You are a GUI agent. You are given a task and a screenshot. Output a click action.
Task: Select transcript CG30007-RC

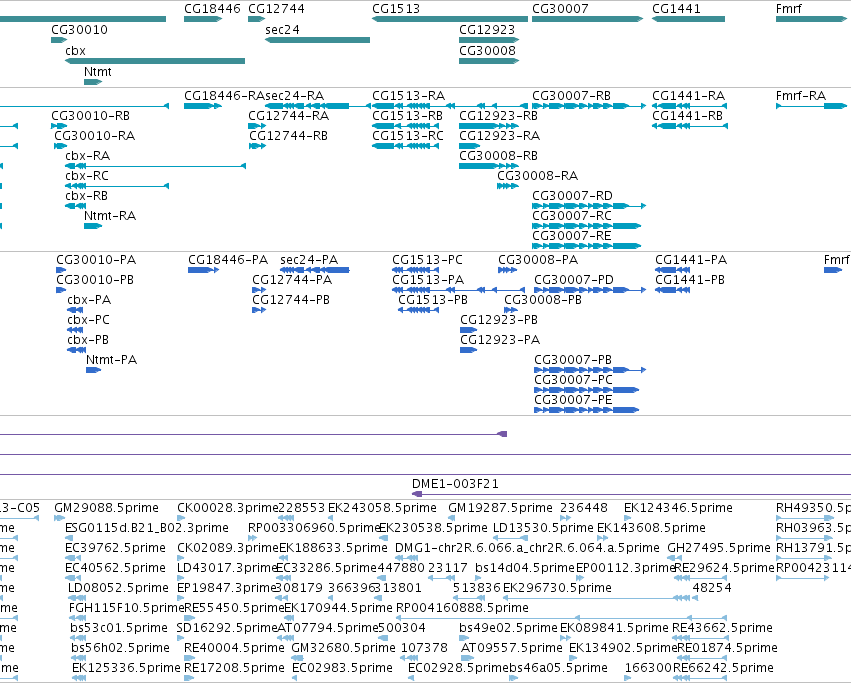[x=571, y=216]
